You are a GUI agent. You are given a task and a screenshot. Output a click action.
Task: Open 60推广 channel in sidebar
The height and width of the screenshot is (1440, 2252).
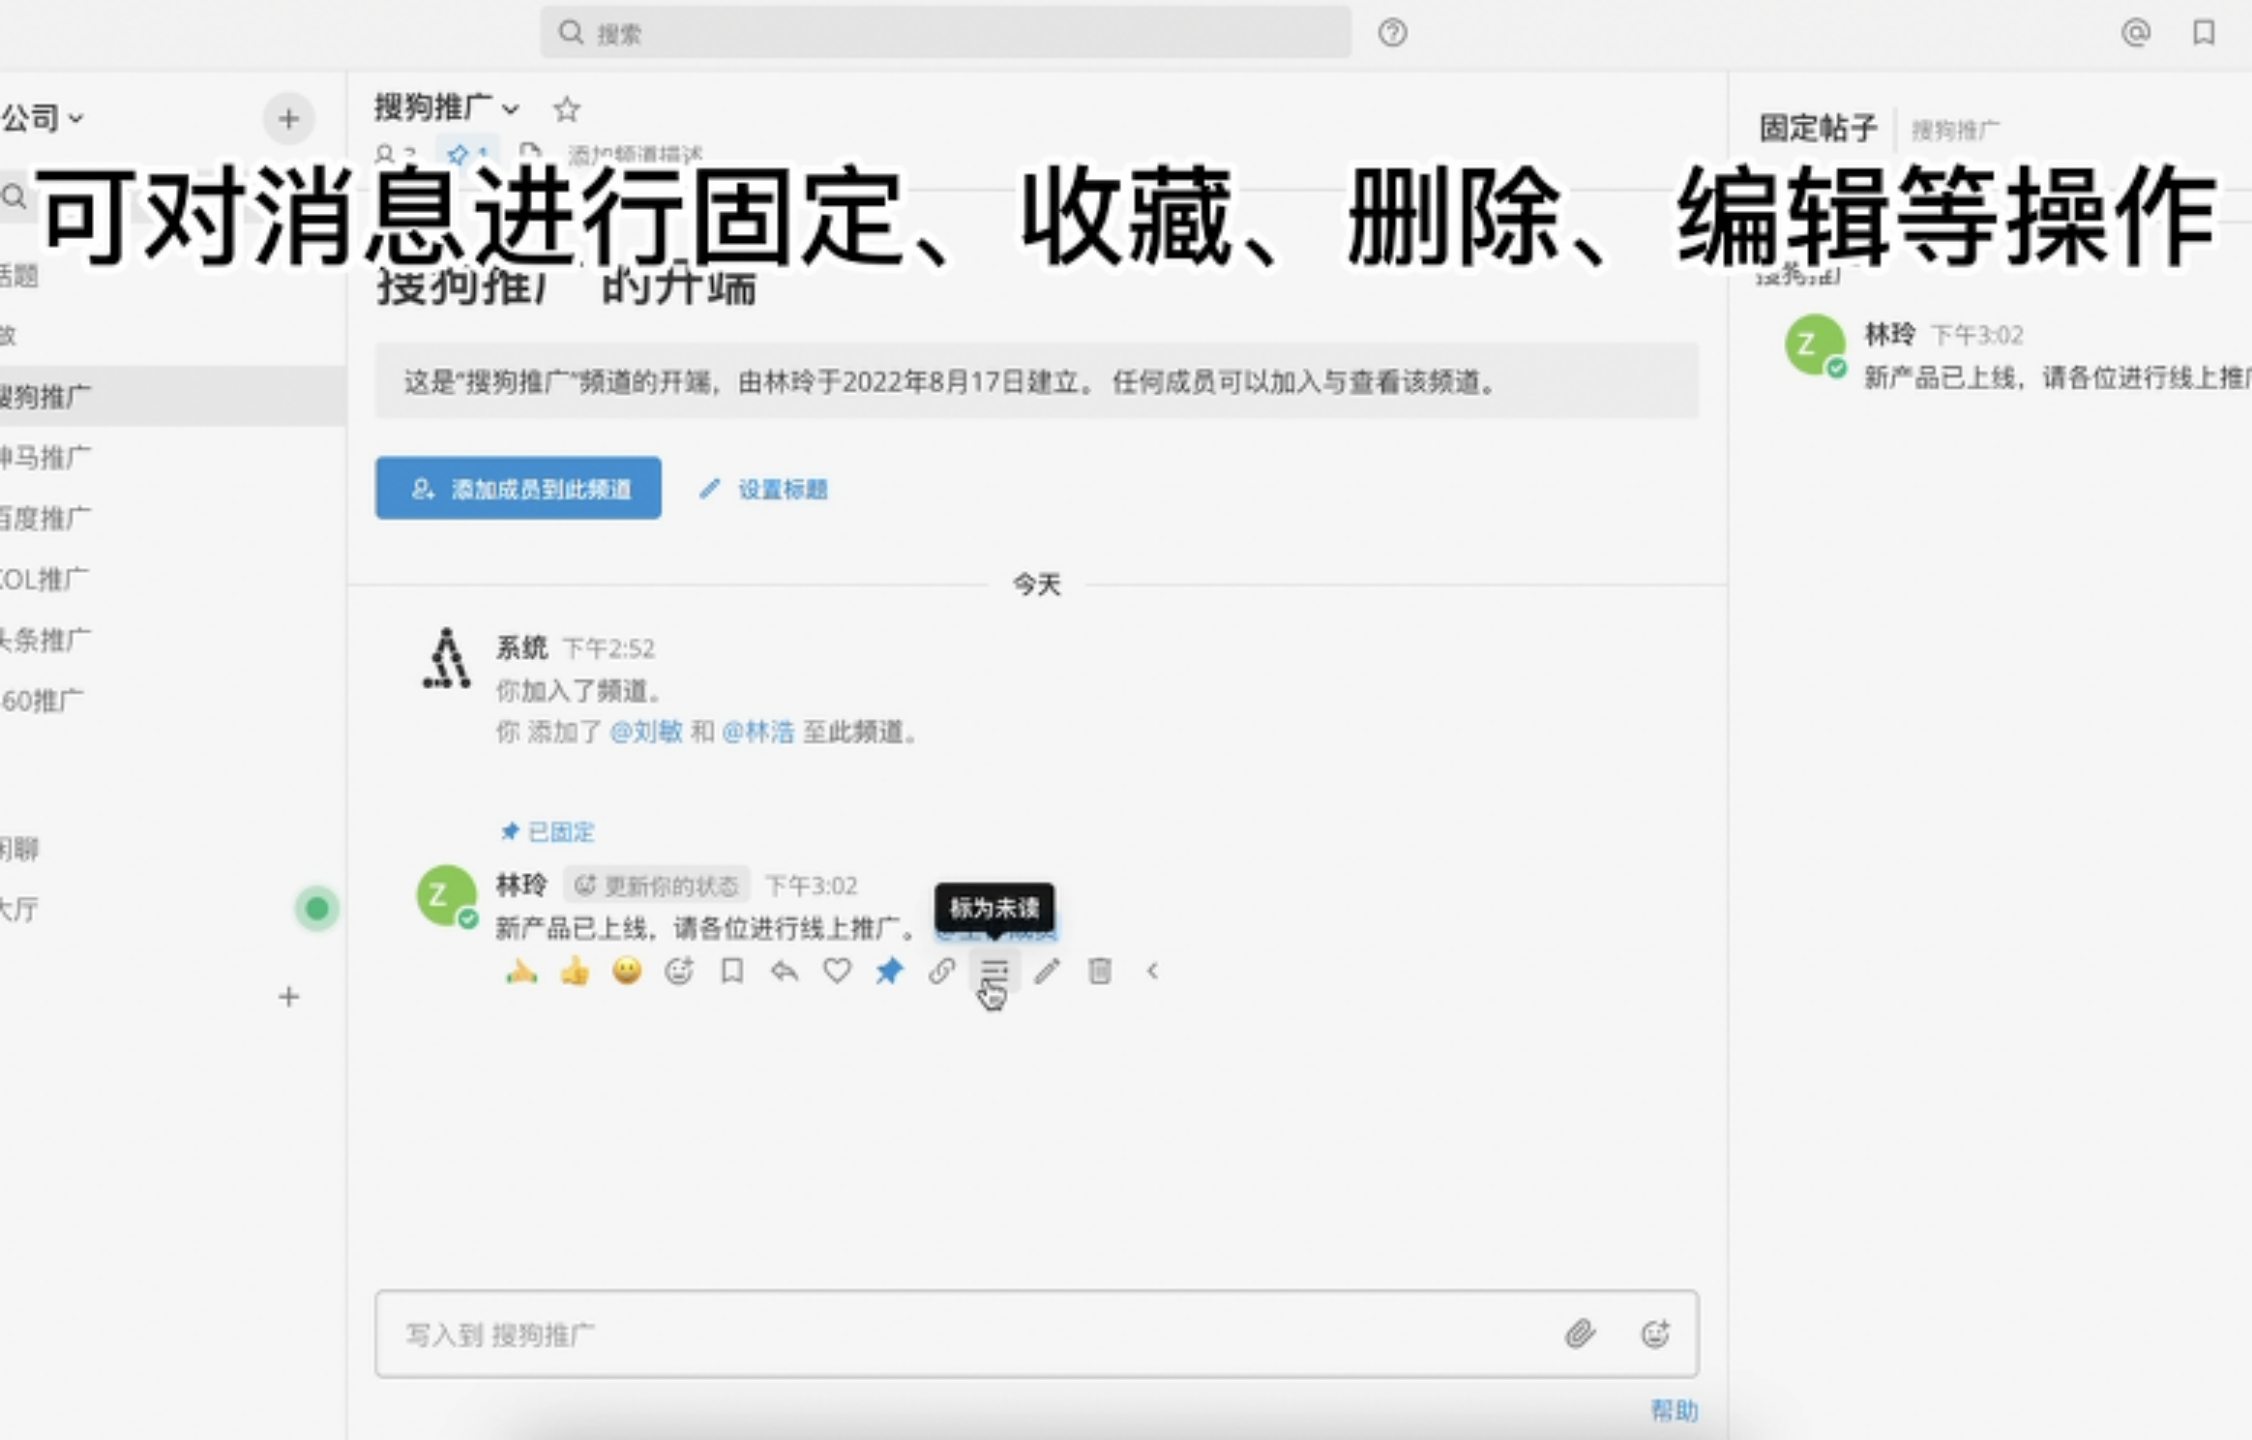(x=172, y=701)
